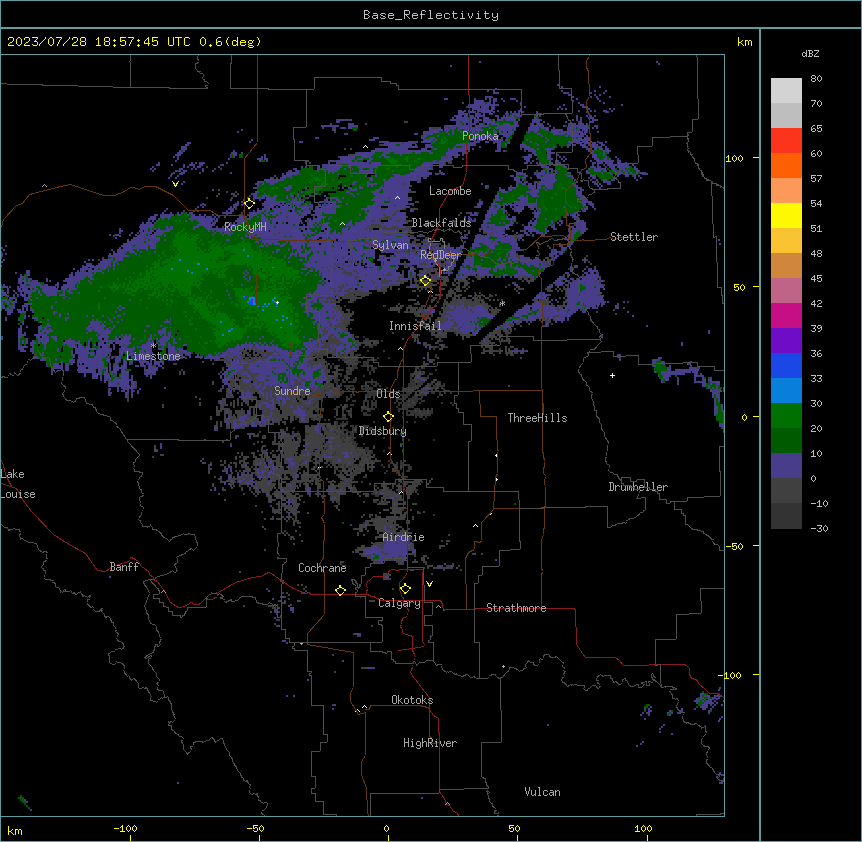Click the Calgary city label
Screen dimensions: 862x842
coord(399,603)
